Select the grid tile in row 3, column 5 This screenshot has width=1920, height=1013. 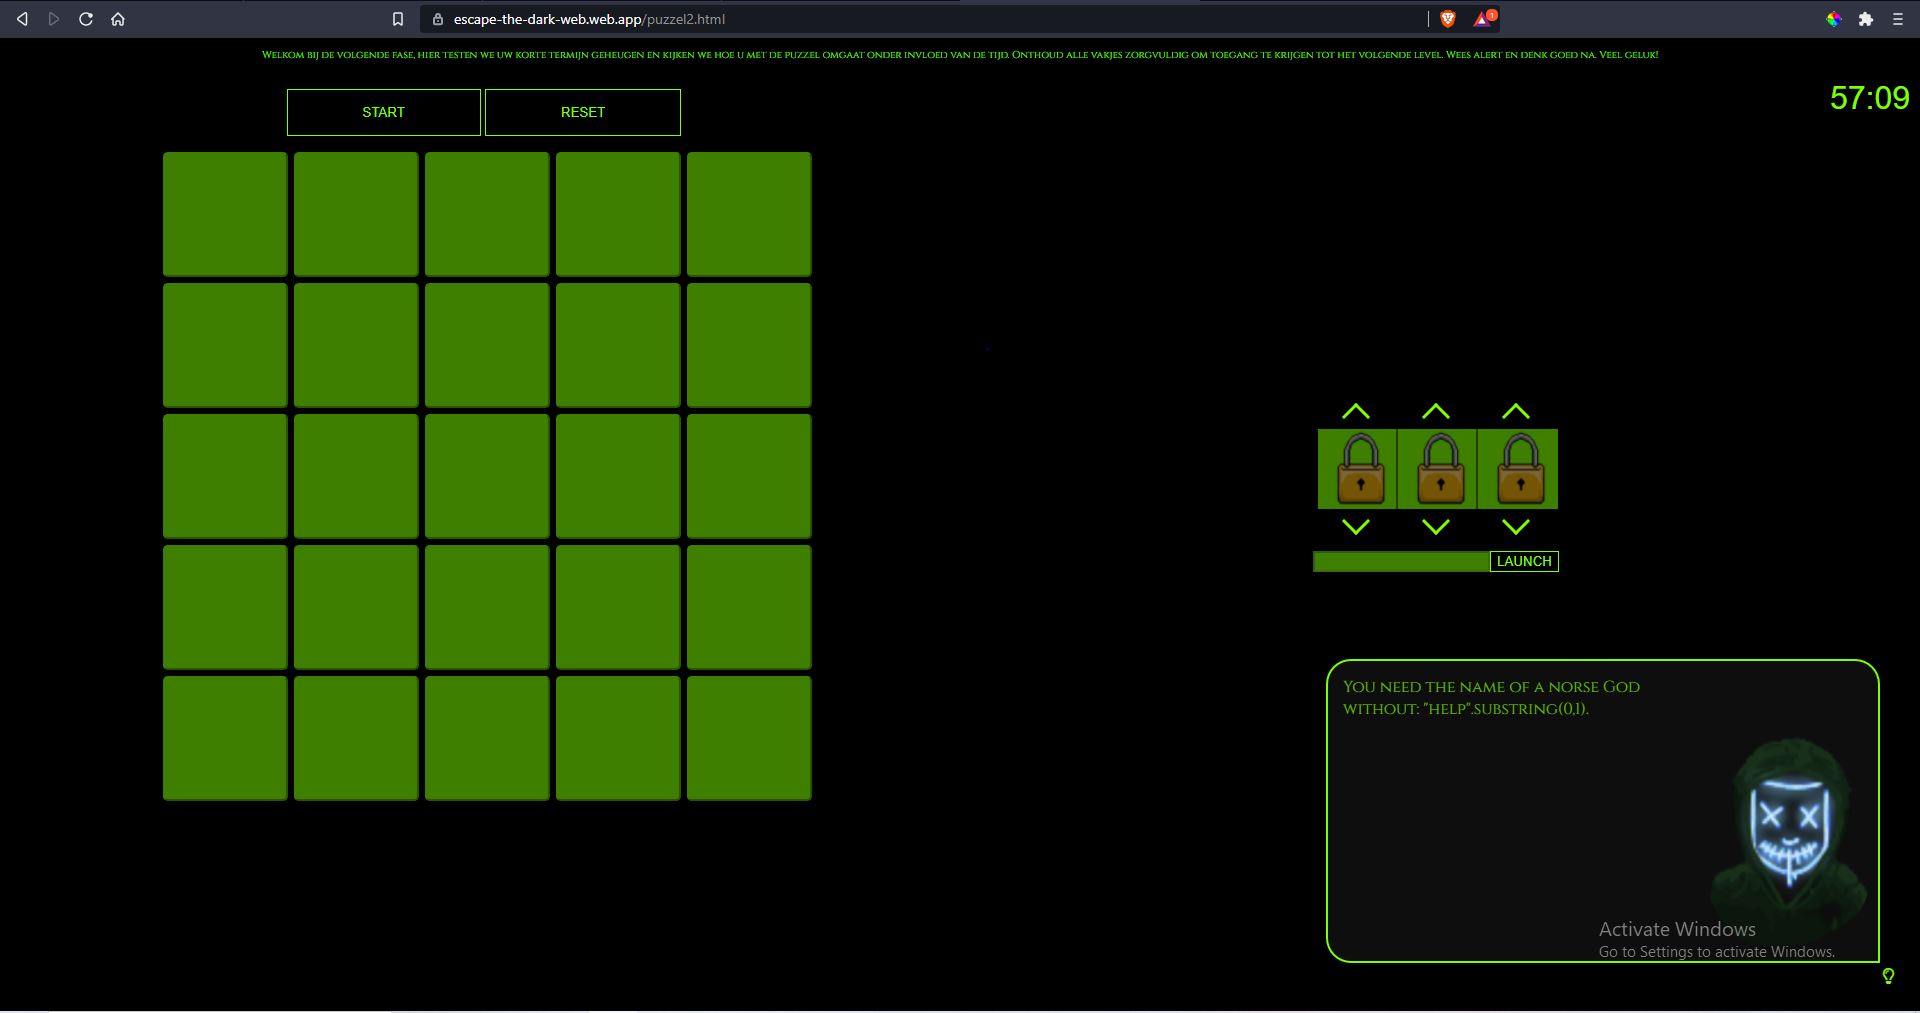pos(749,476)
